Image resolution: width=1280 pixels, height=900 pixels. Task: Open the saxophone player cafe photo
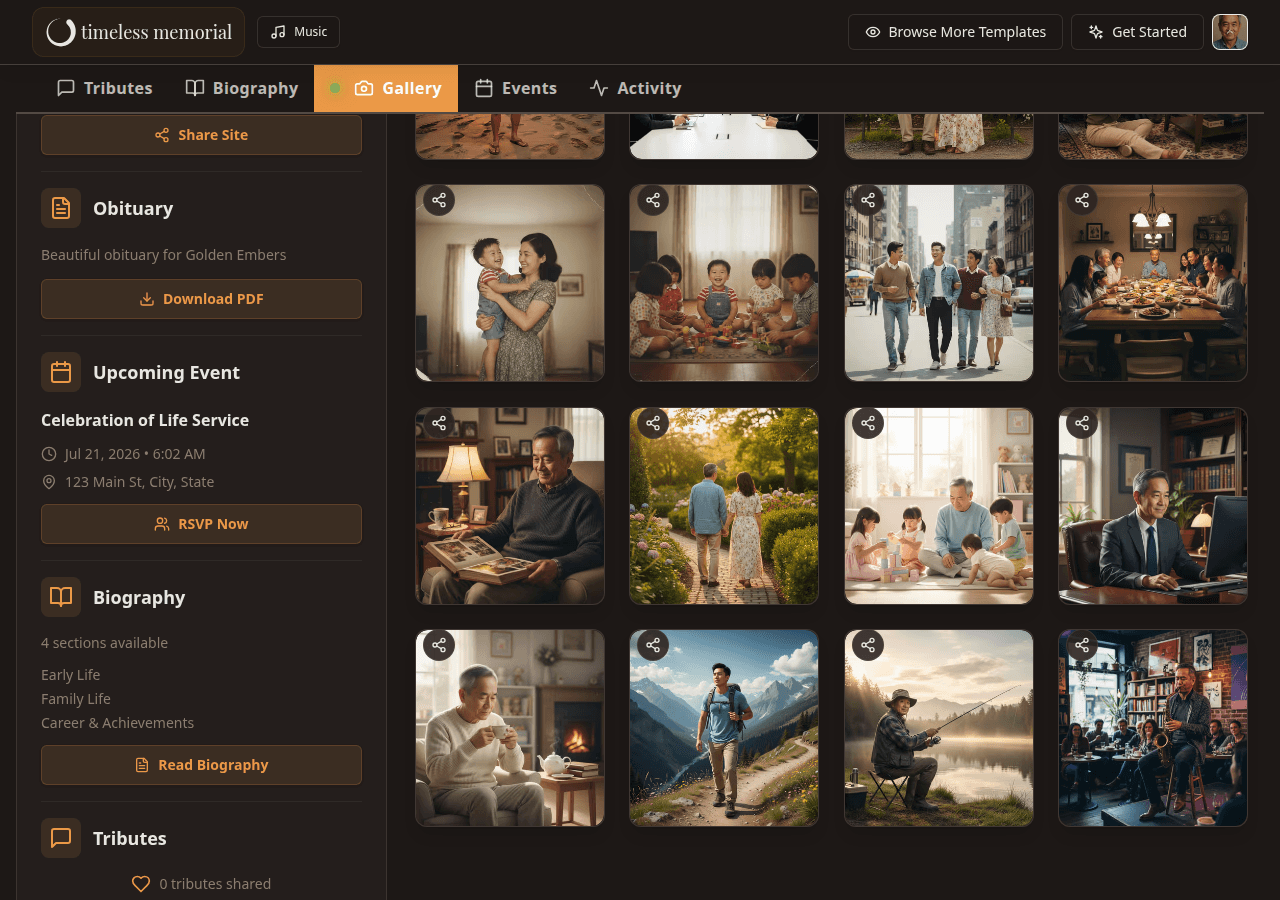click(1153, 728)
